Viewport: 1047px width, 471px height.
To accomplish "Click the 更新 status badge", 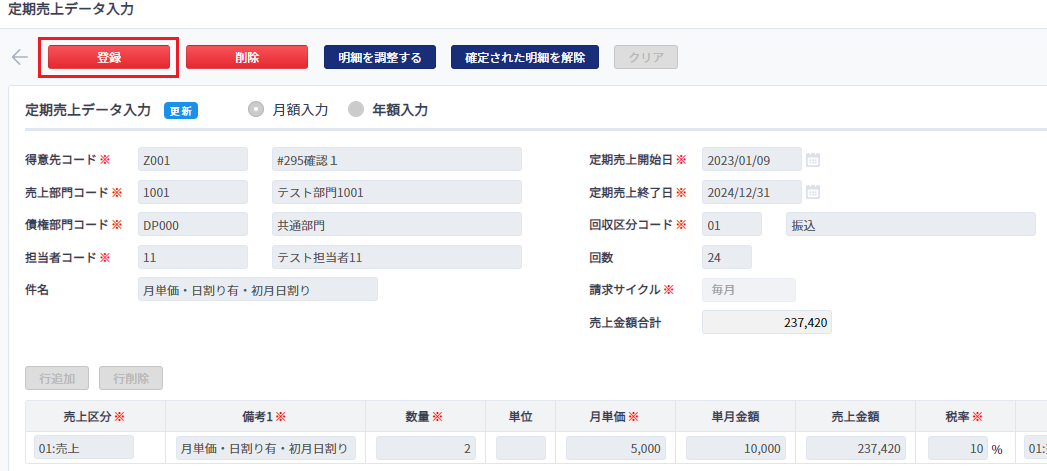I will [x=180, y=111].
